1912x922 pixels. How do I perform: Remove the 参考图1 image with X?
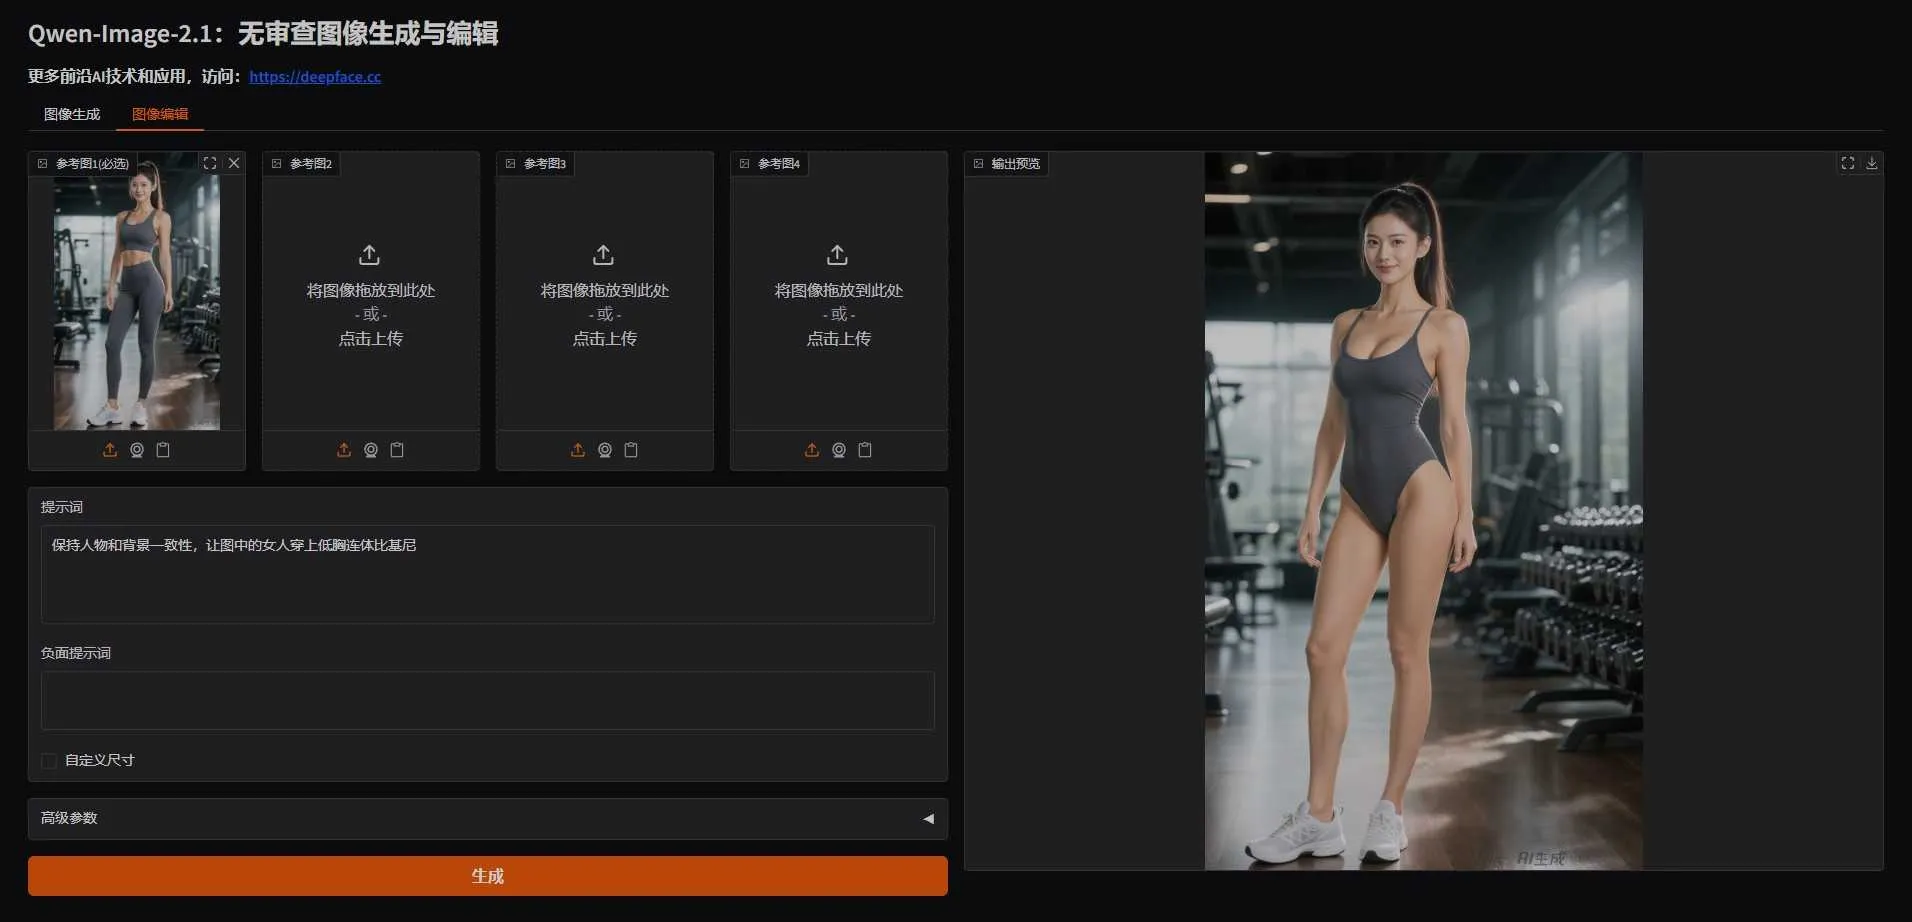click(234, 163)
